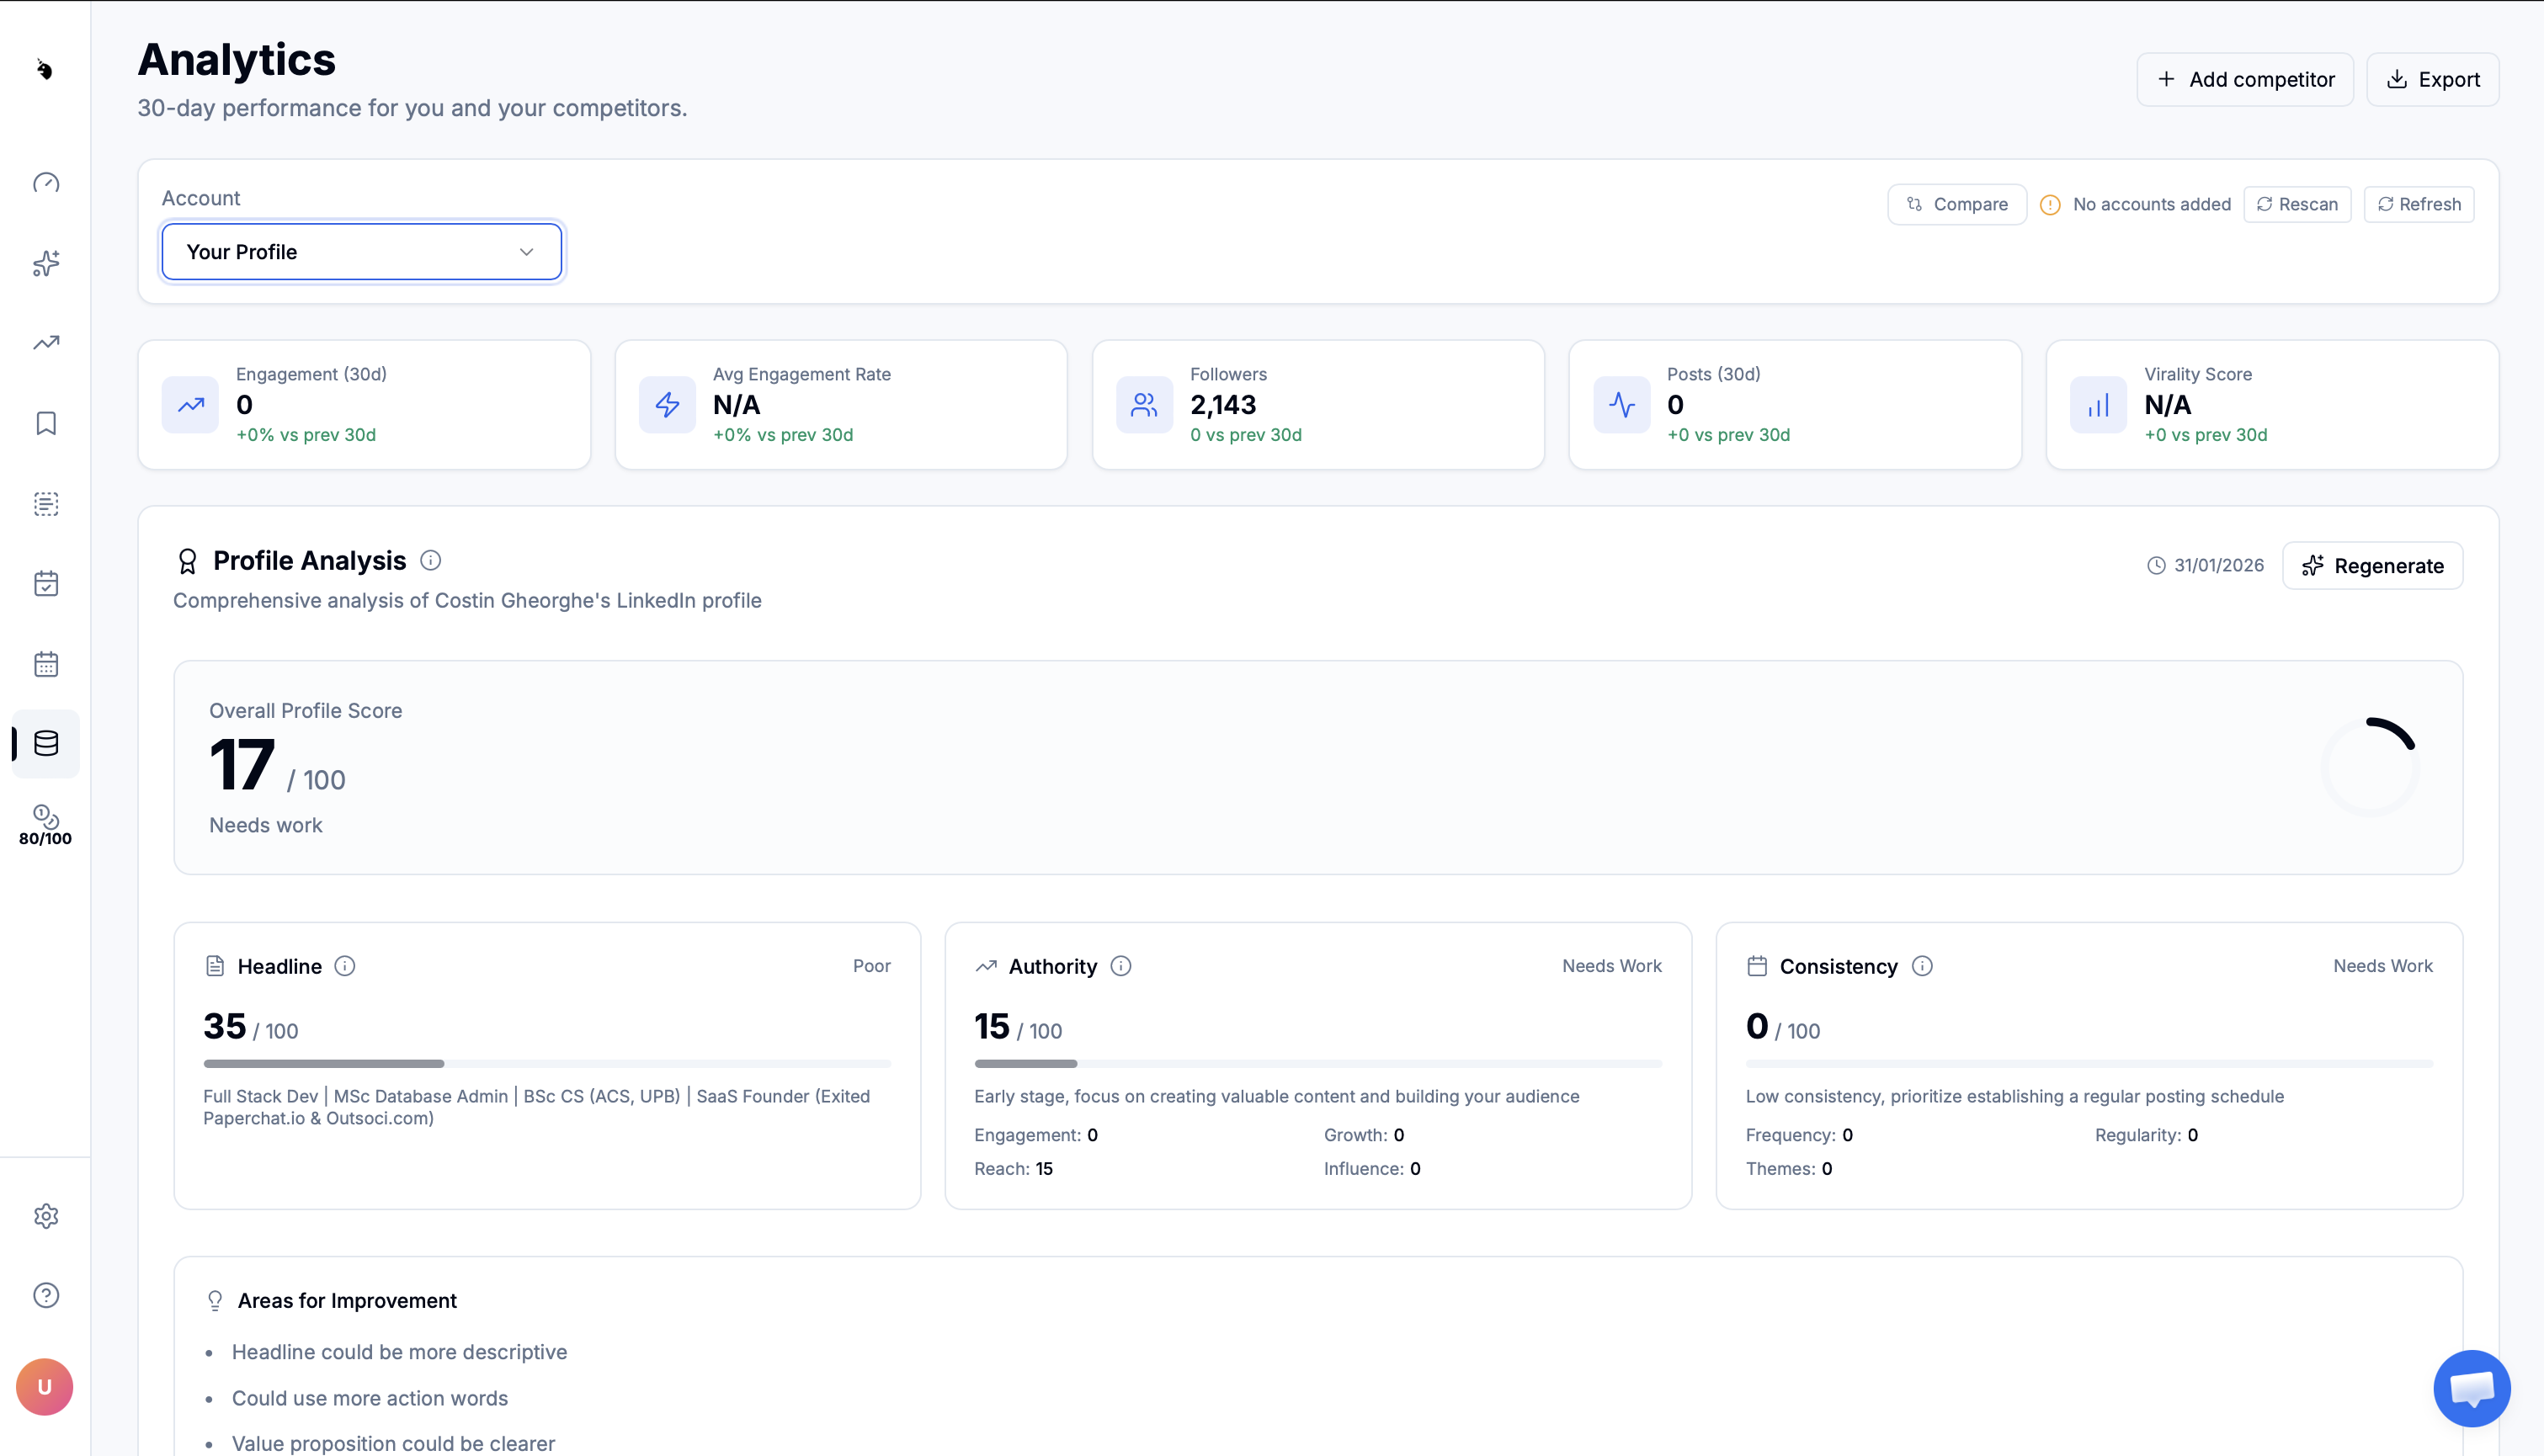Show info tooltip for Headline score

pyautogui.click(x=345, y=966)
